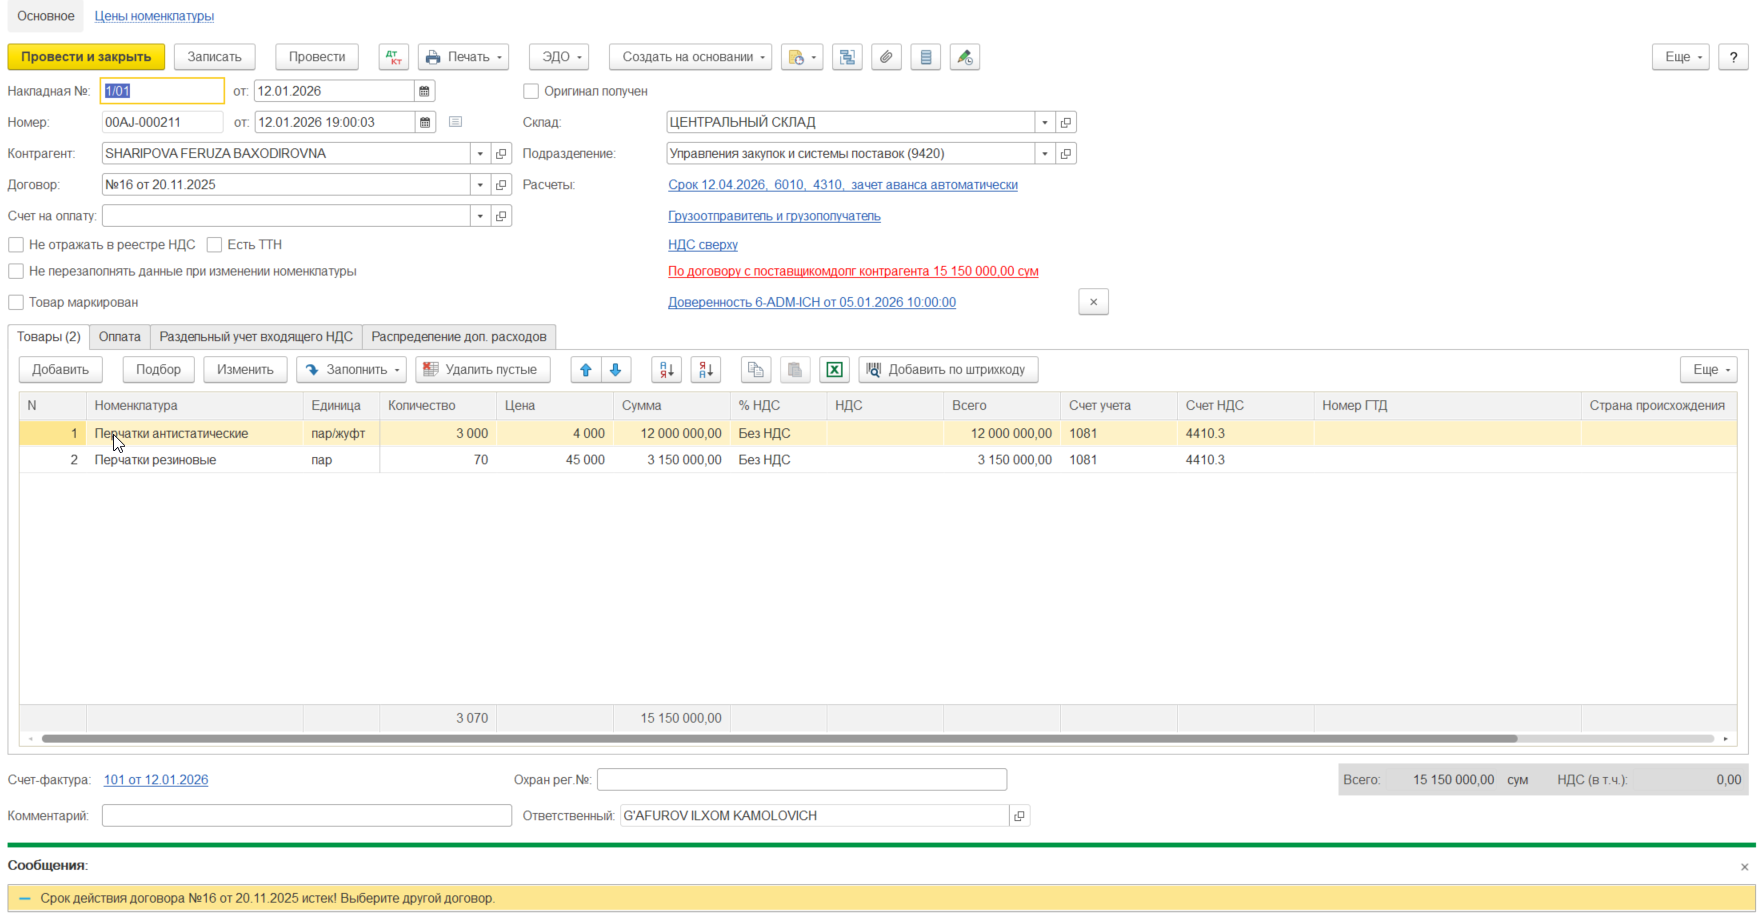1759x921 pixels.
Task: Click the goods table horizontal scrollbar
Action: click(x=779, y=739)
